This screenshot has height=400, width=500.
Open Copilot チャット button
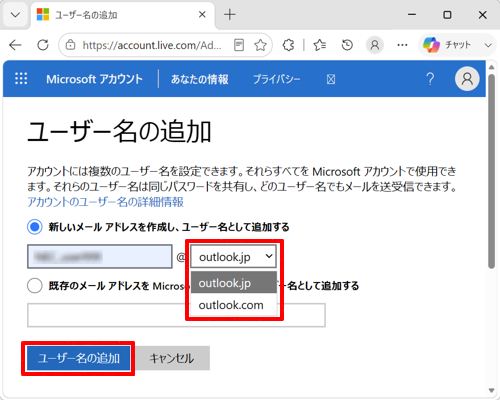point(447,45)
